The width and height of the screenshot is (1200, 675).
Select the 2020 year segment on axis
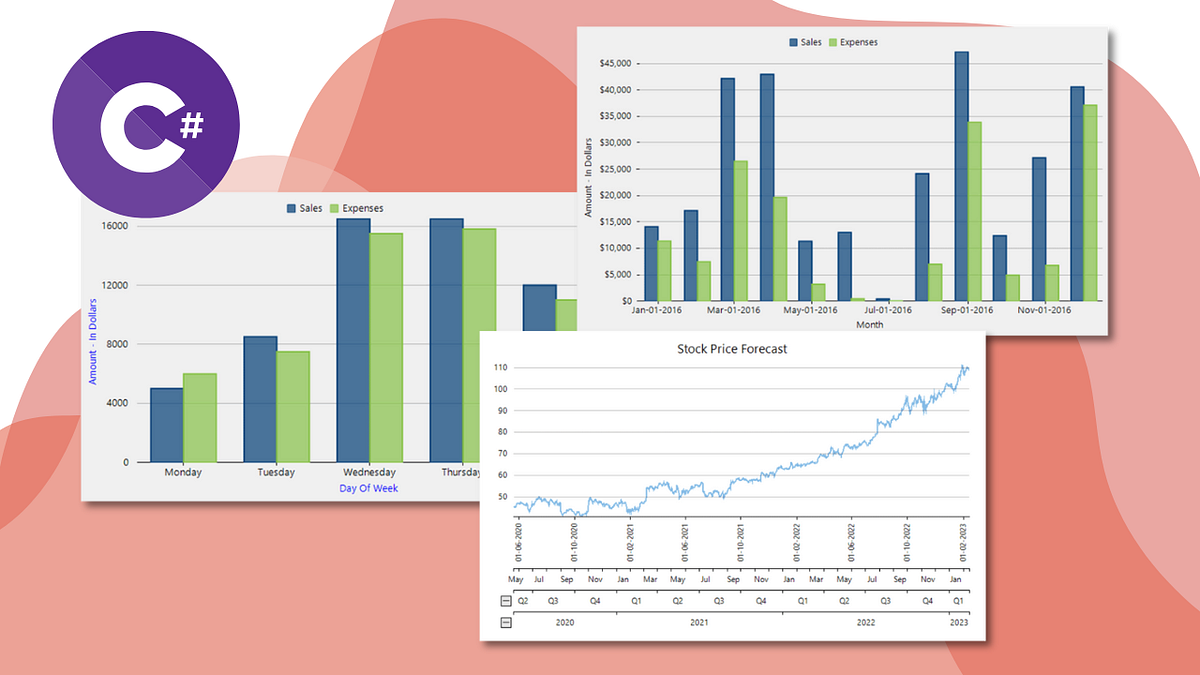click(x=565, y=622)
